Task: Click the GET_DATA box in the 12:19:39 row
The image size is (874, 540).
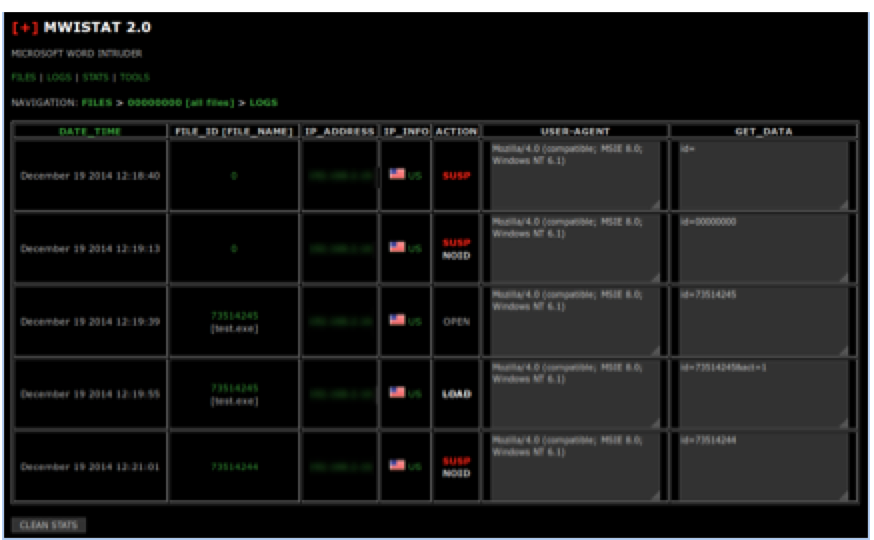Action: click(763, 322)
